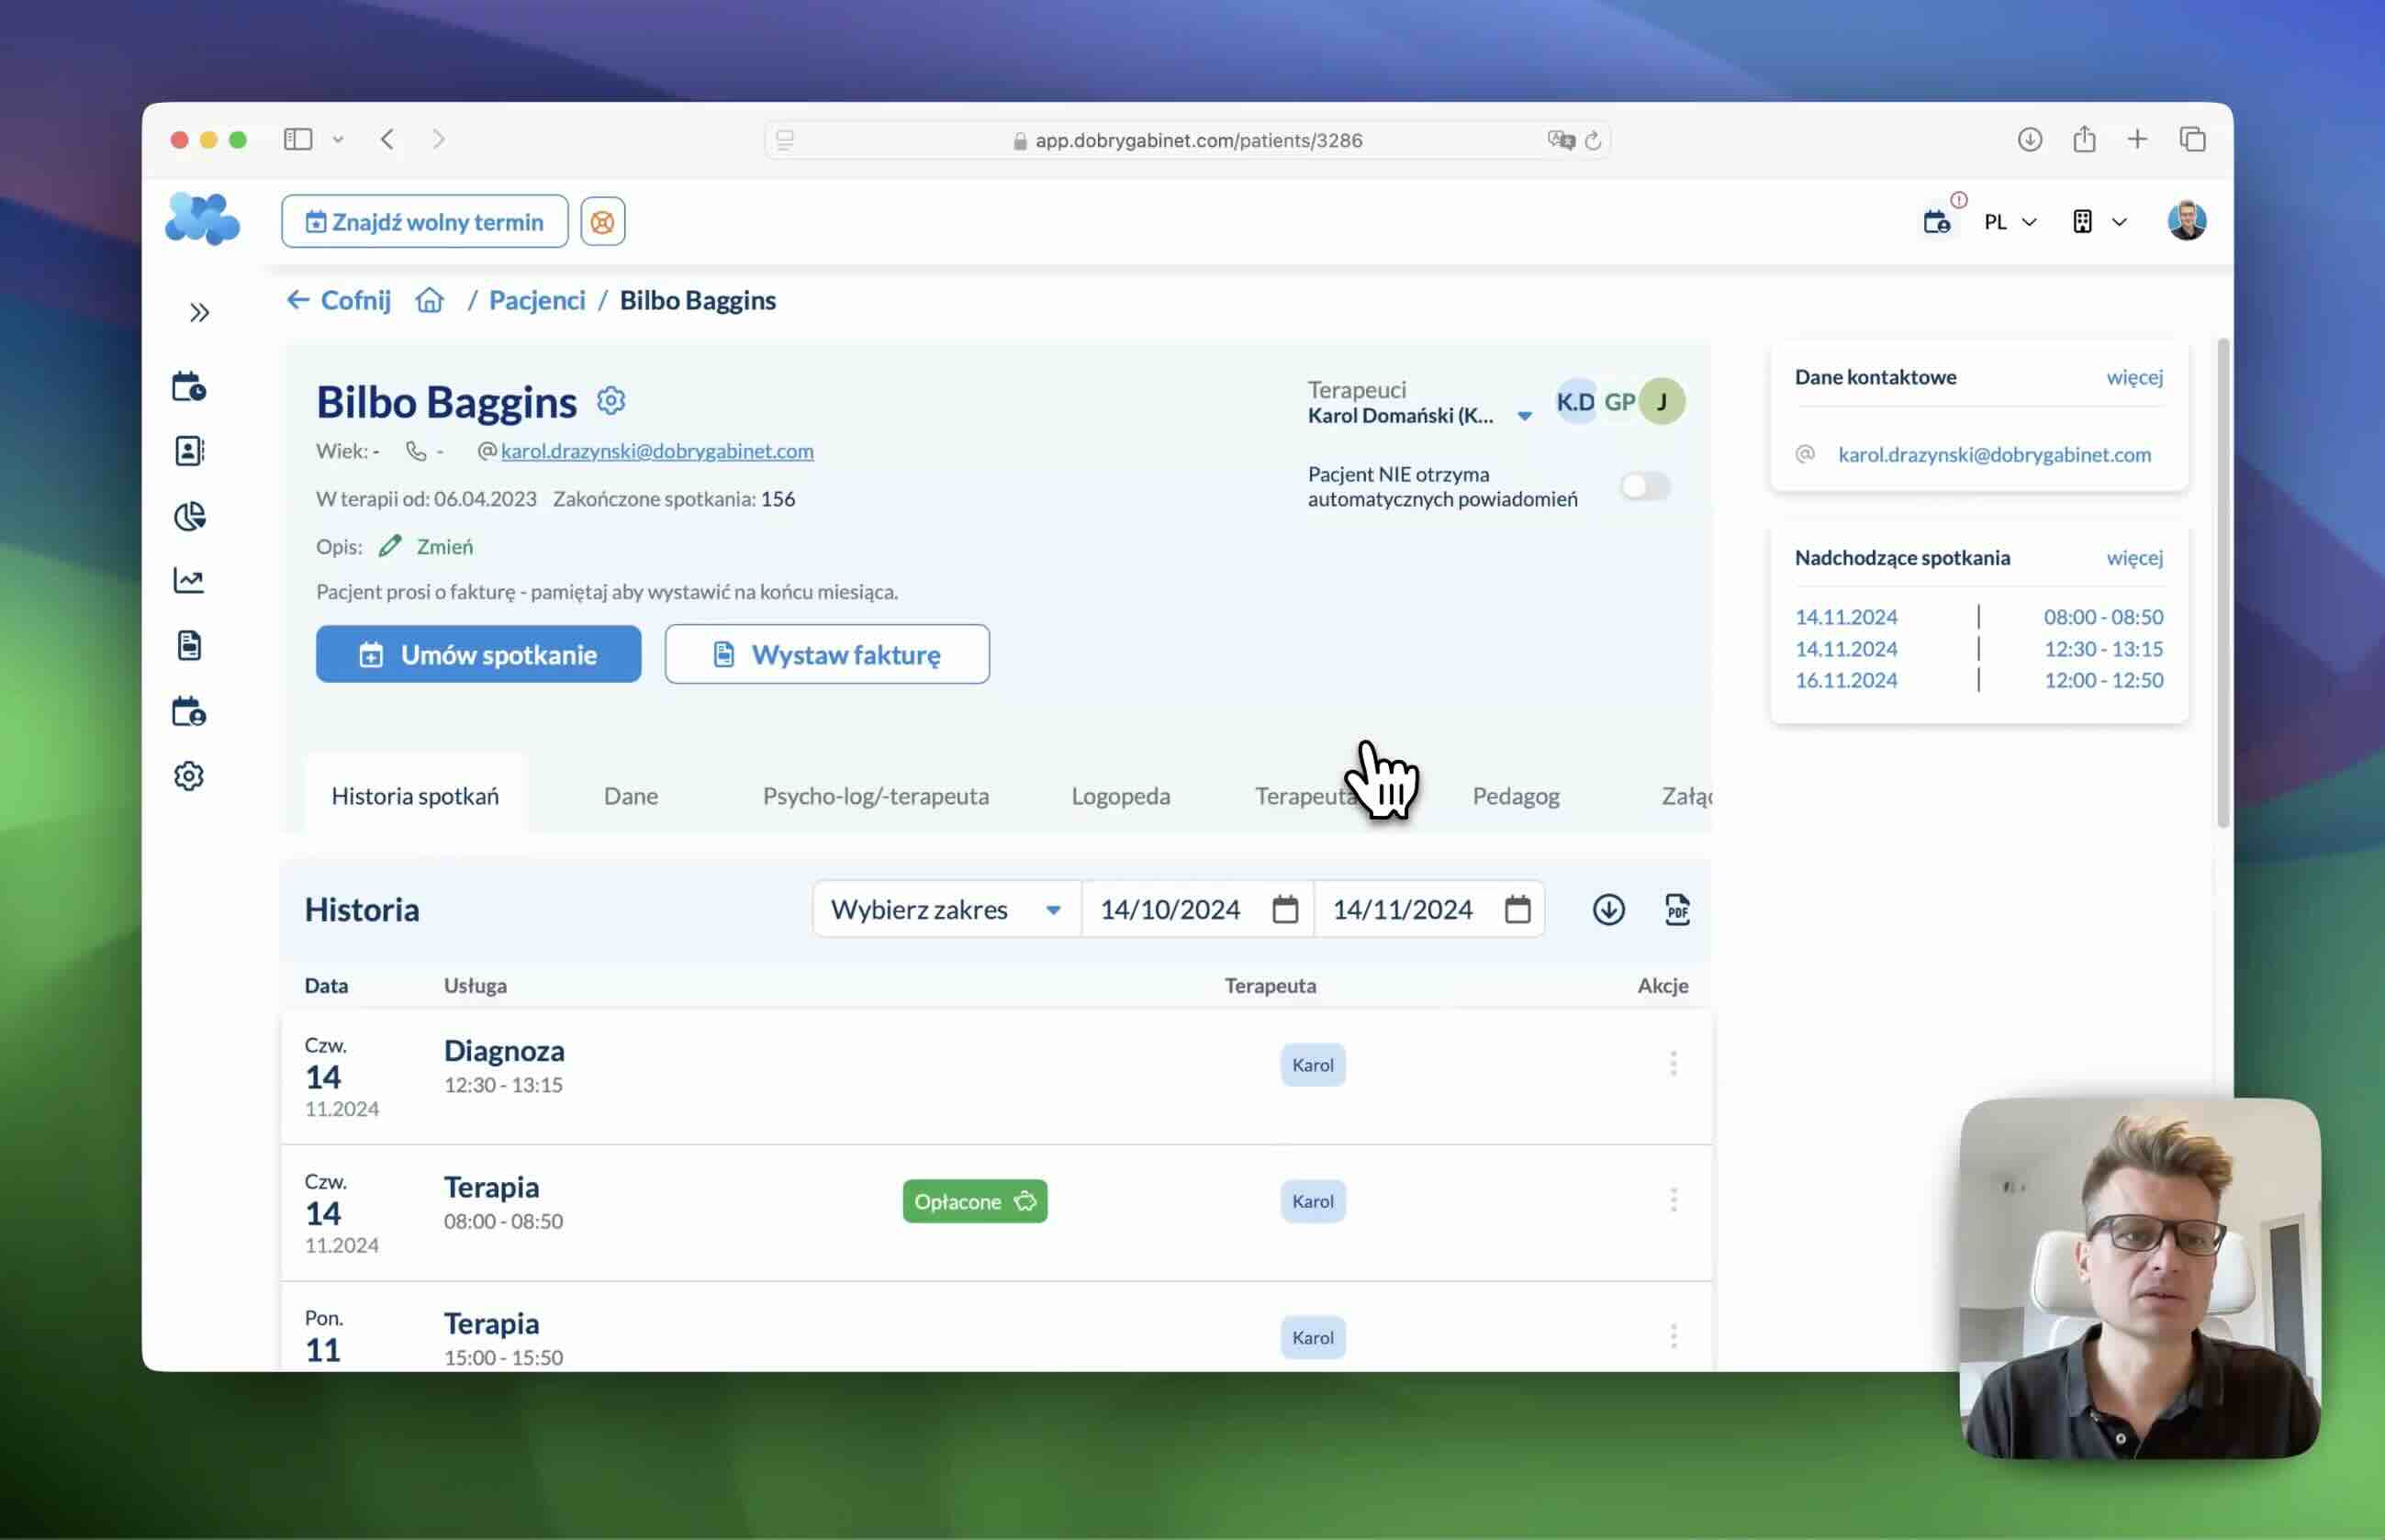This screenshot has height=1540, width=2385.
Task: Click the Umów spotkanie button
Action: coord(478,655)
